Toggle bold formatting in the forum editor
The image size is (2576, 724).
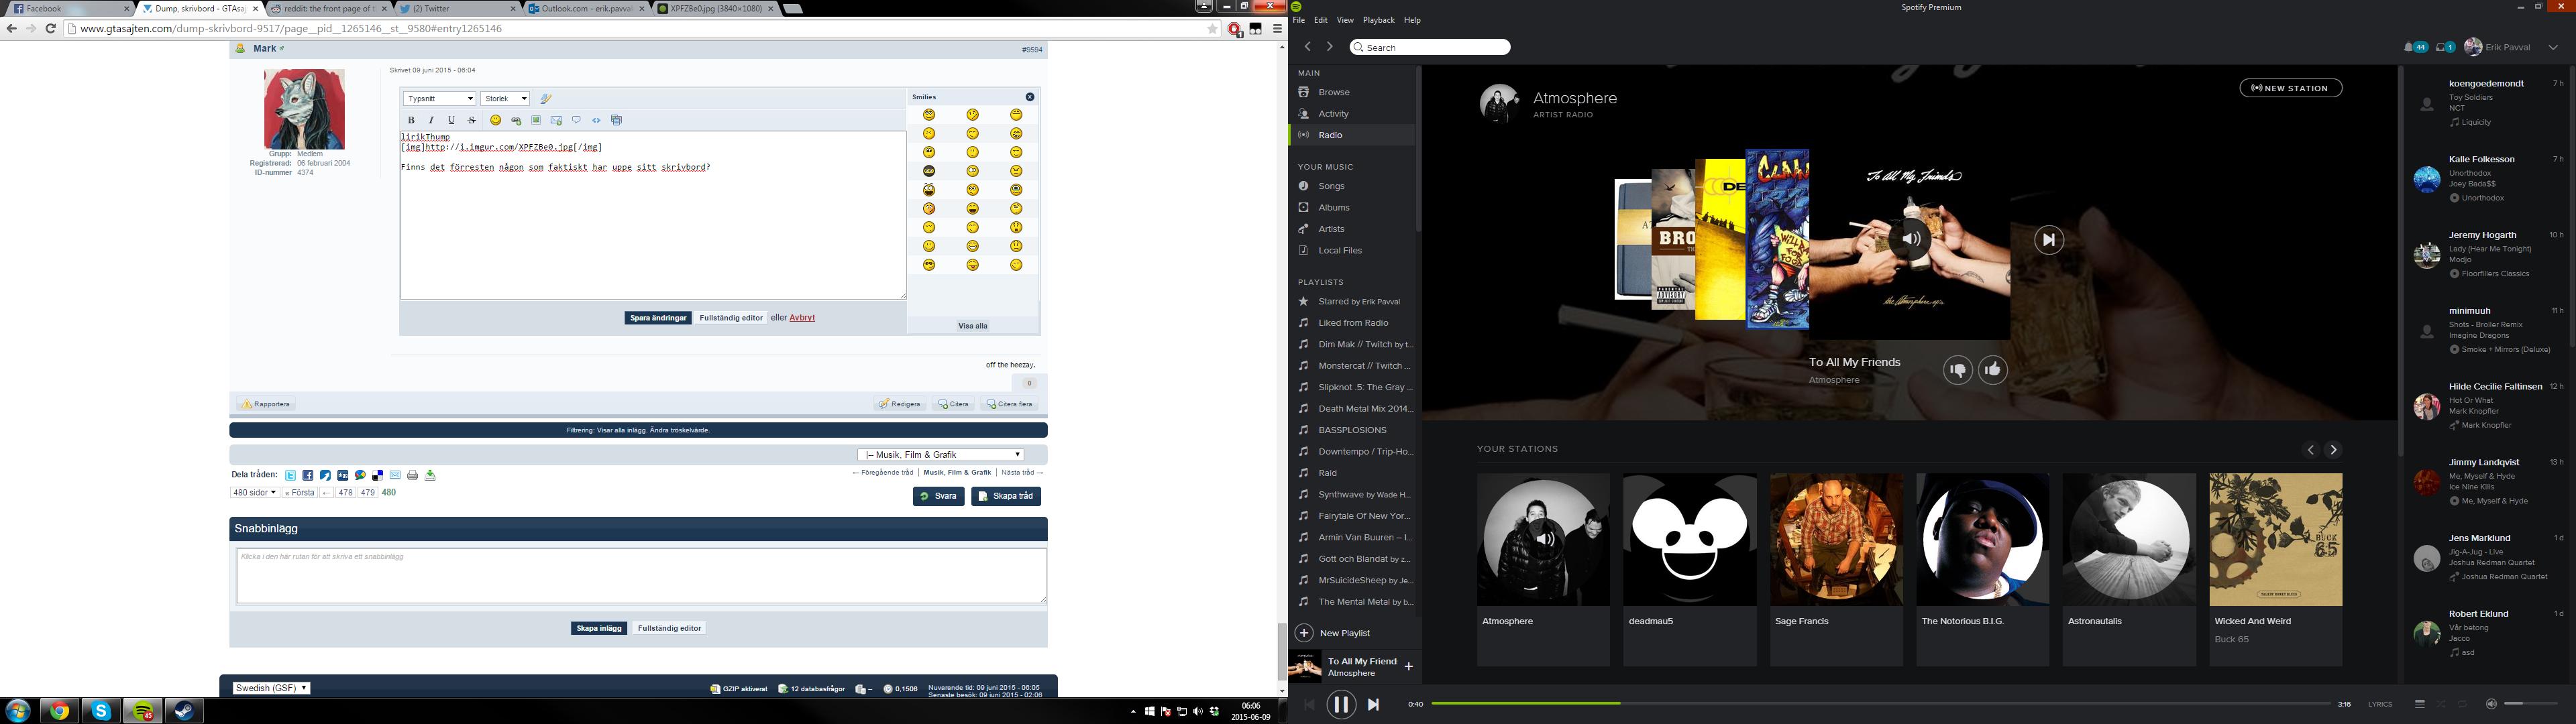tap(411, 120)
